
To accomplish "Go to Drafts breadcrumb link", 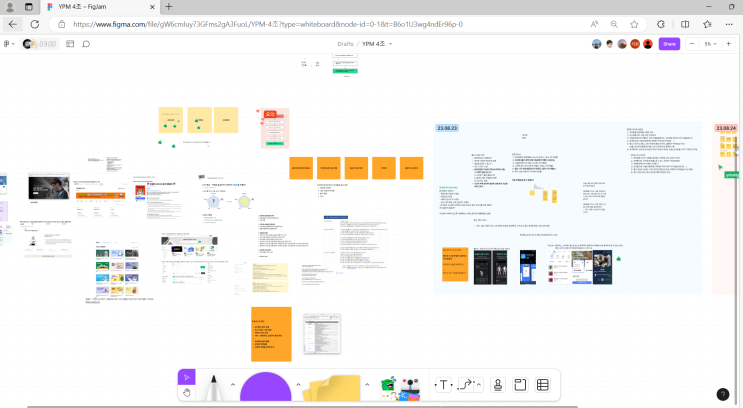I will click(345, 44).
